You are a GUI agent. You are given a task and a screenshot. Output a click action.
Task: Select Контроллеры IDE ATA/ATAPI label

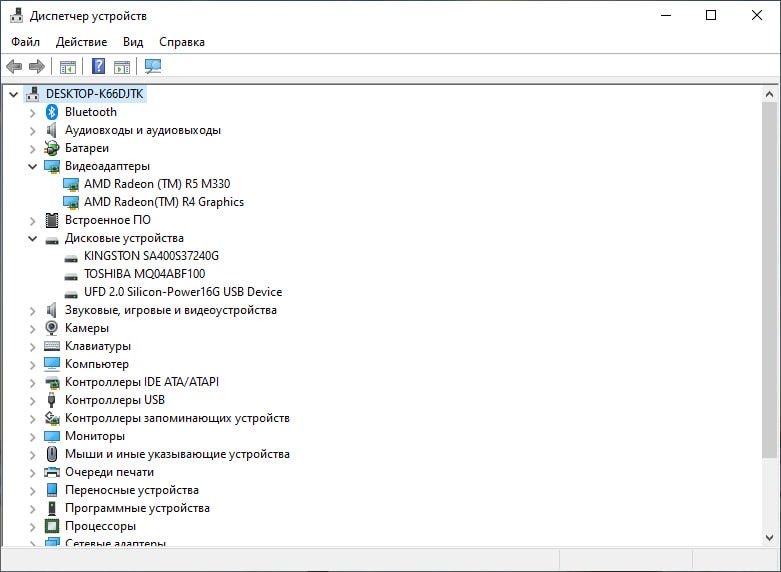141,382
